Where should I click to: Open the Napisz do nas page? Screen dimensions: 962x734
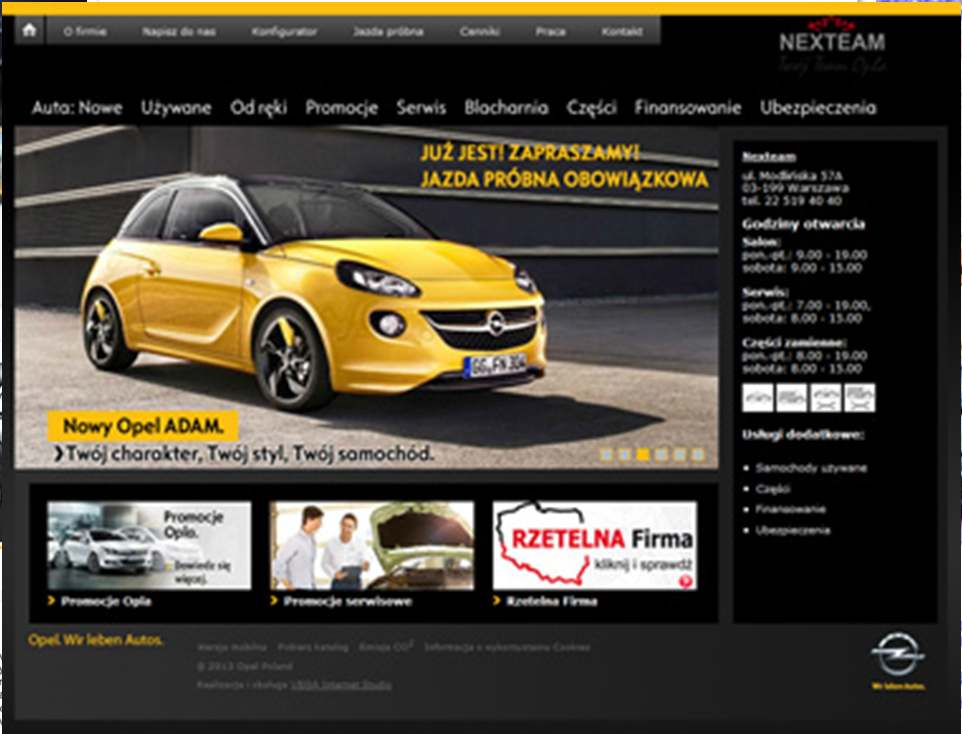[179, 31]
